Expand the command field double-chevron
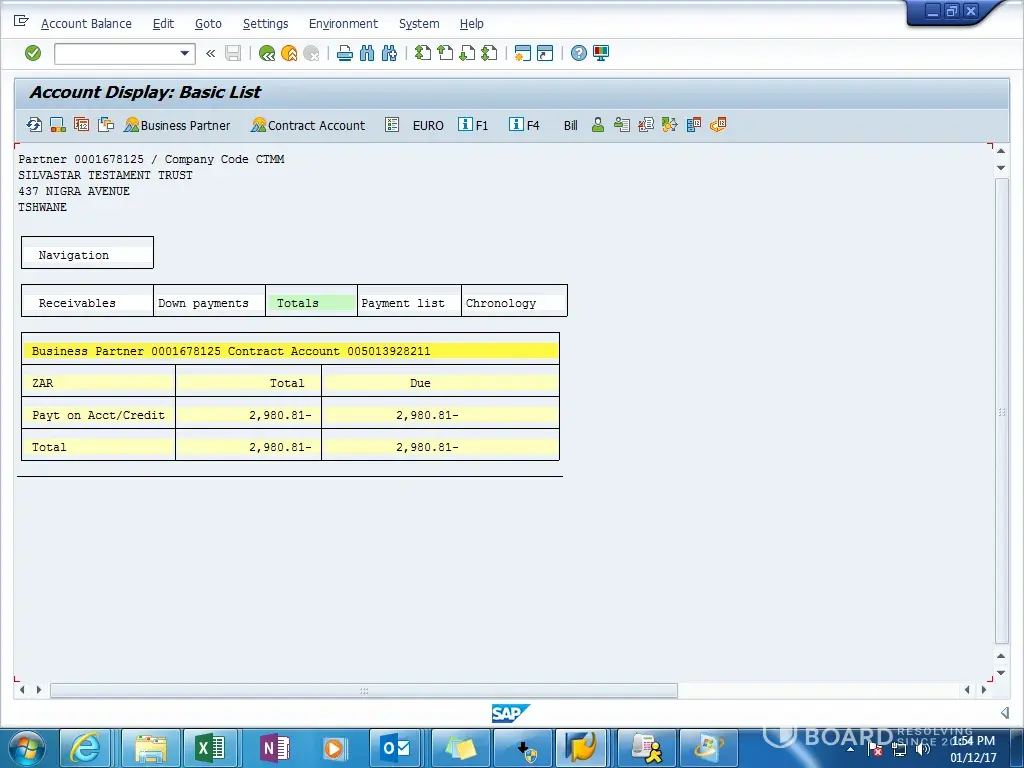 (x=210, y=53)
